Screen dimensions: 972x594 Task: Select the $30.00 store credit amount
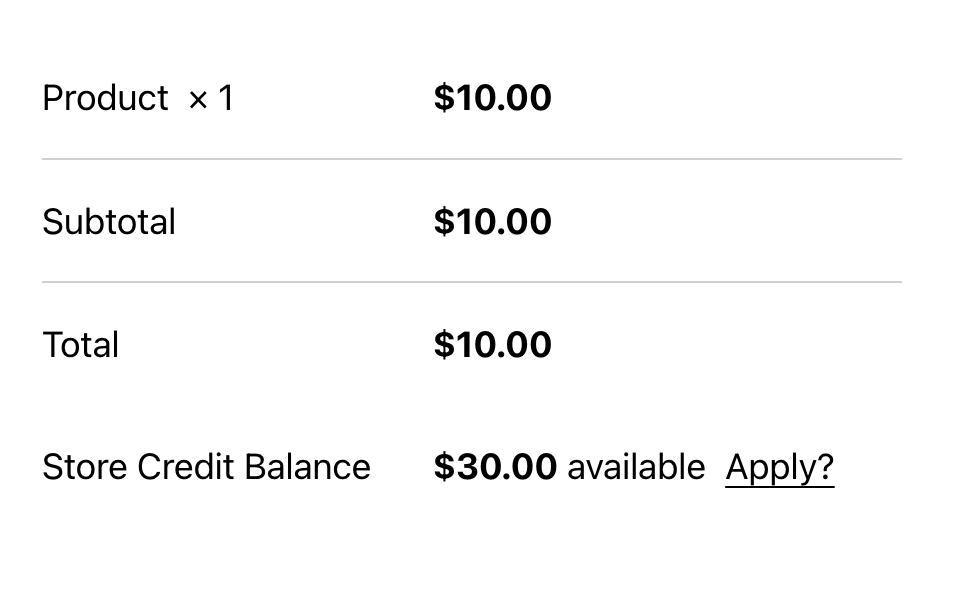[x=495, y=467]
